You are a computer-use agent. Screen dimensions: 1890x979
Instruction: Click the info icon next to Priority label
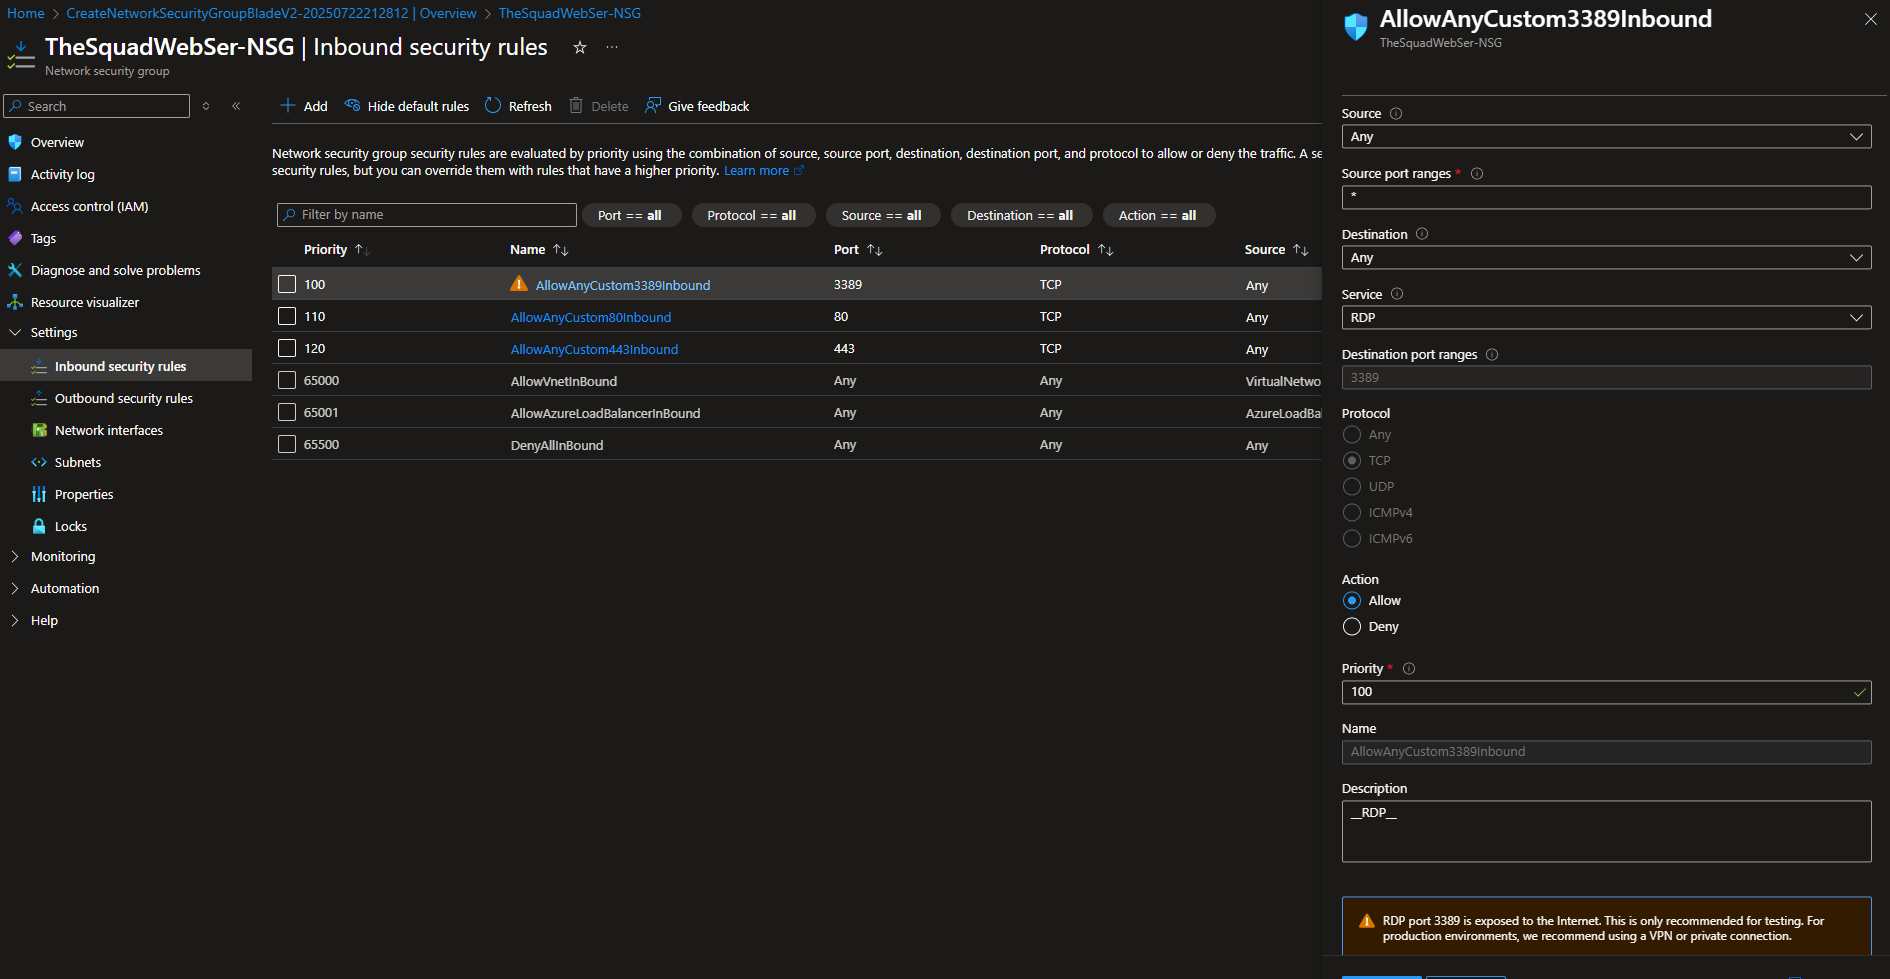pos(1409,669)
